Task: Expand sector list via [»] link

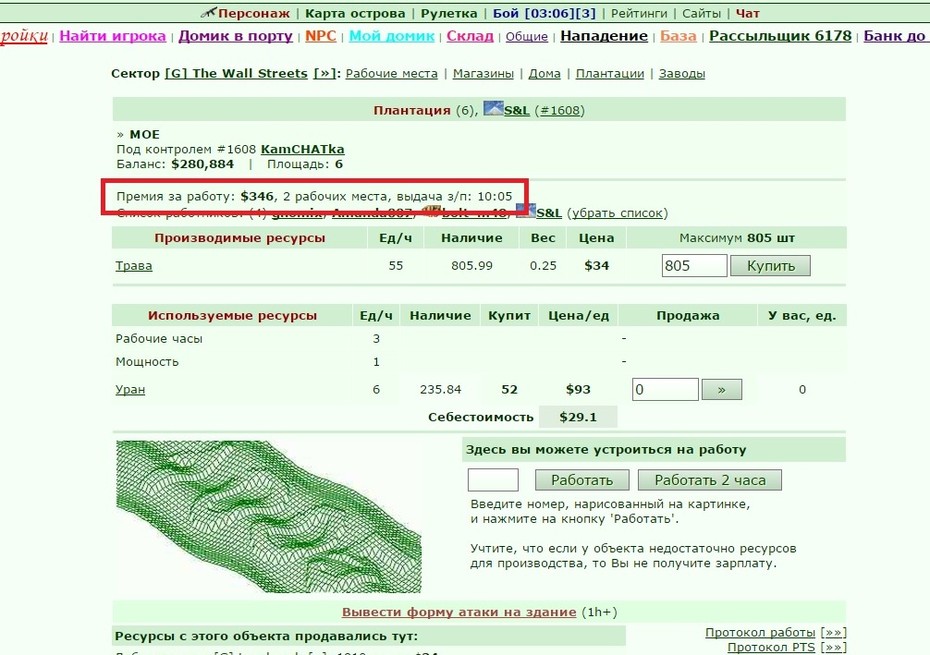Action: pos(324,74)
